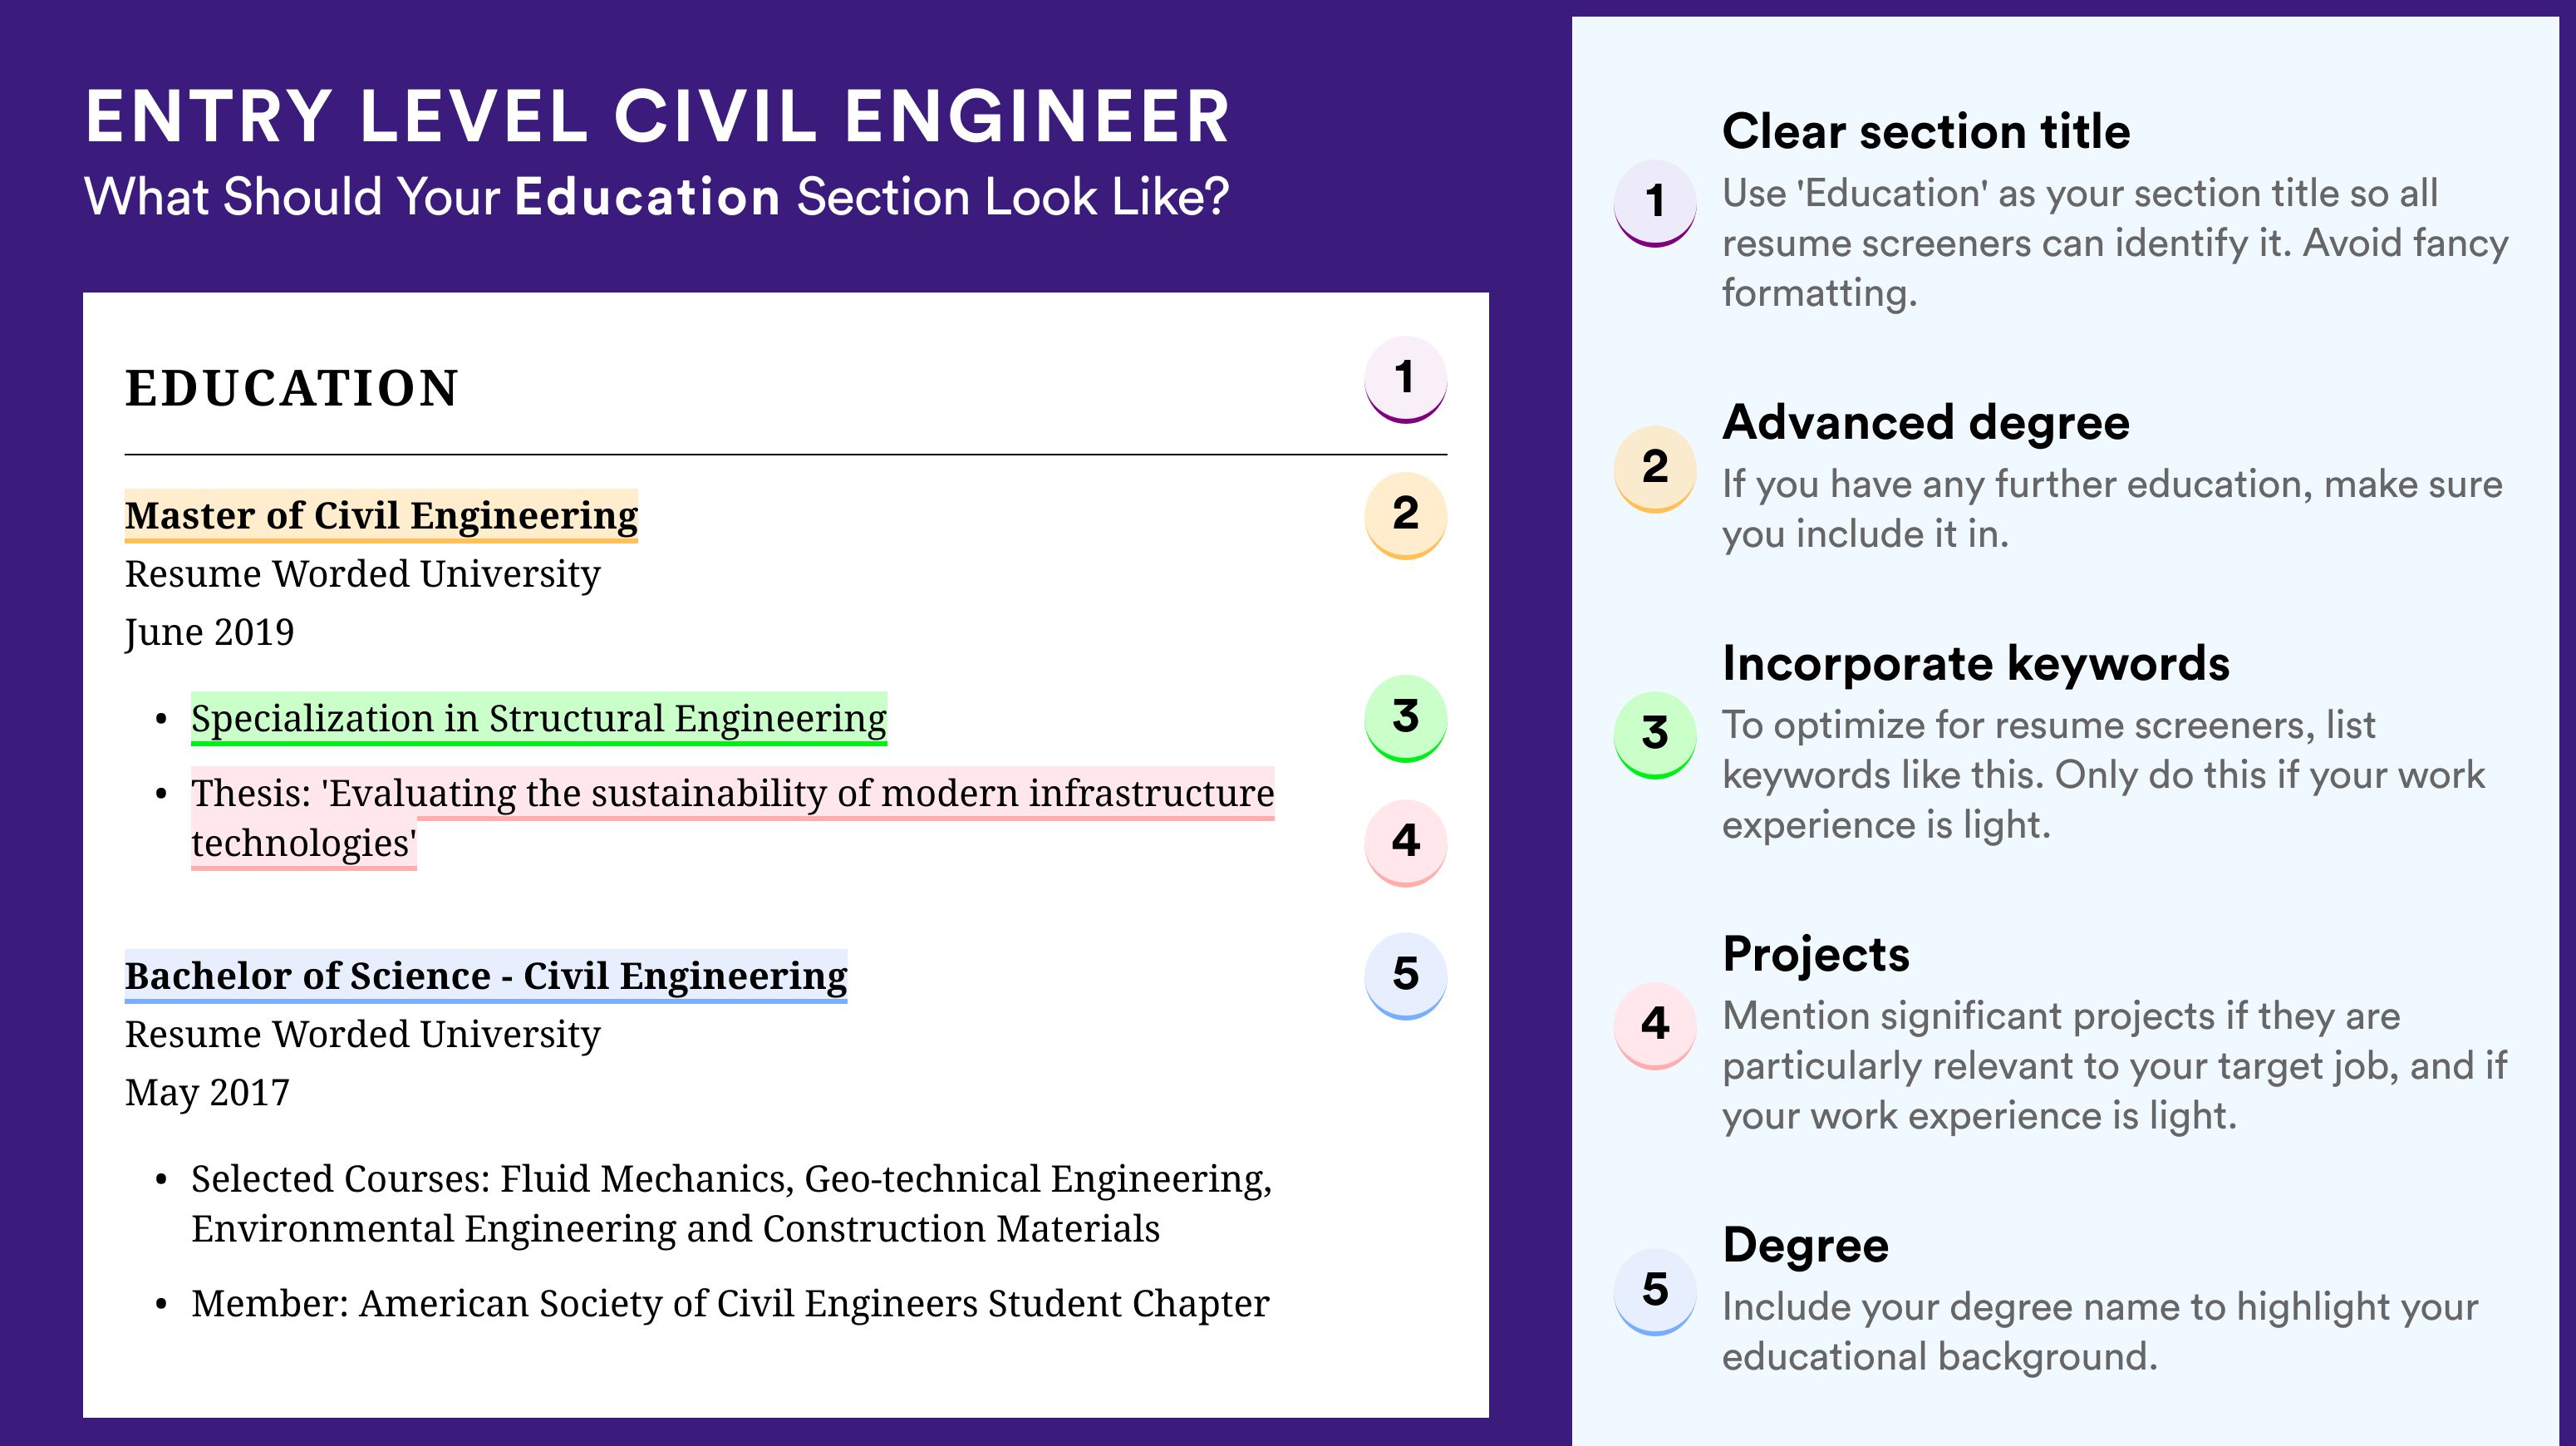Viewport: 2576px width, 1446px height.
Task: Click the purple number 1 badge beside EDUCATION
Action: pos(1405,380)
